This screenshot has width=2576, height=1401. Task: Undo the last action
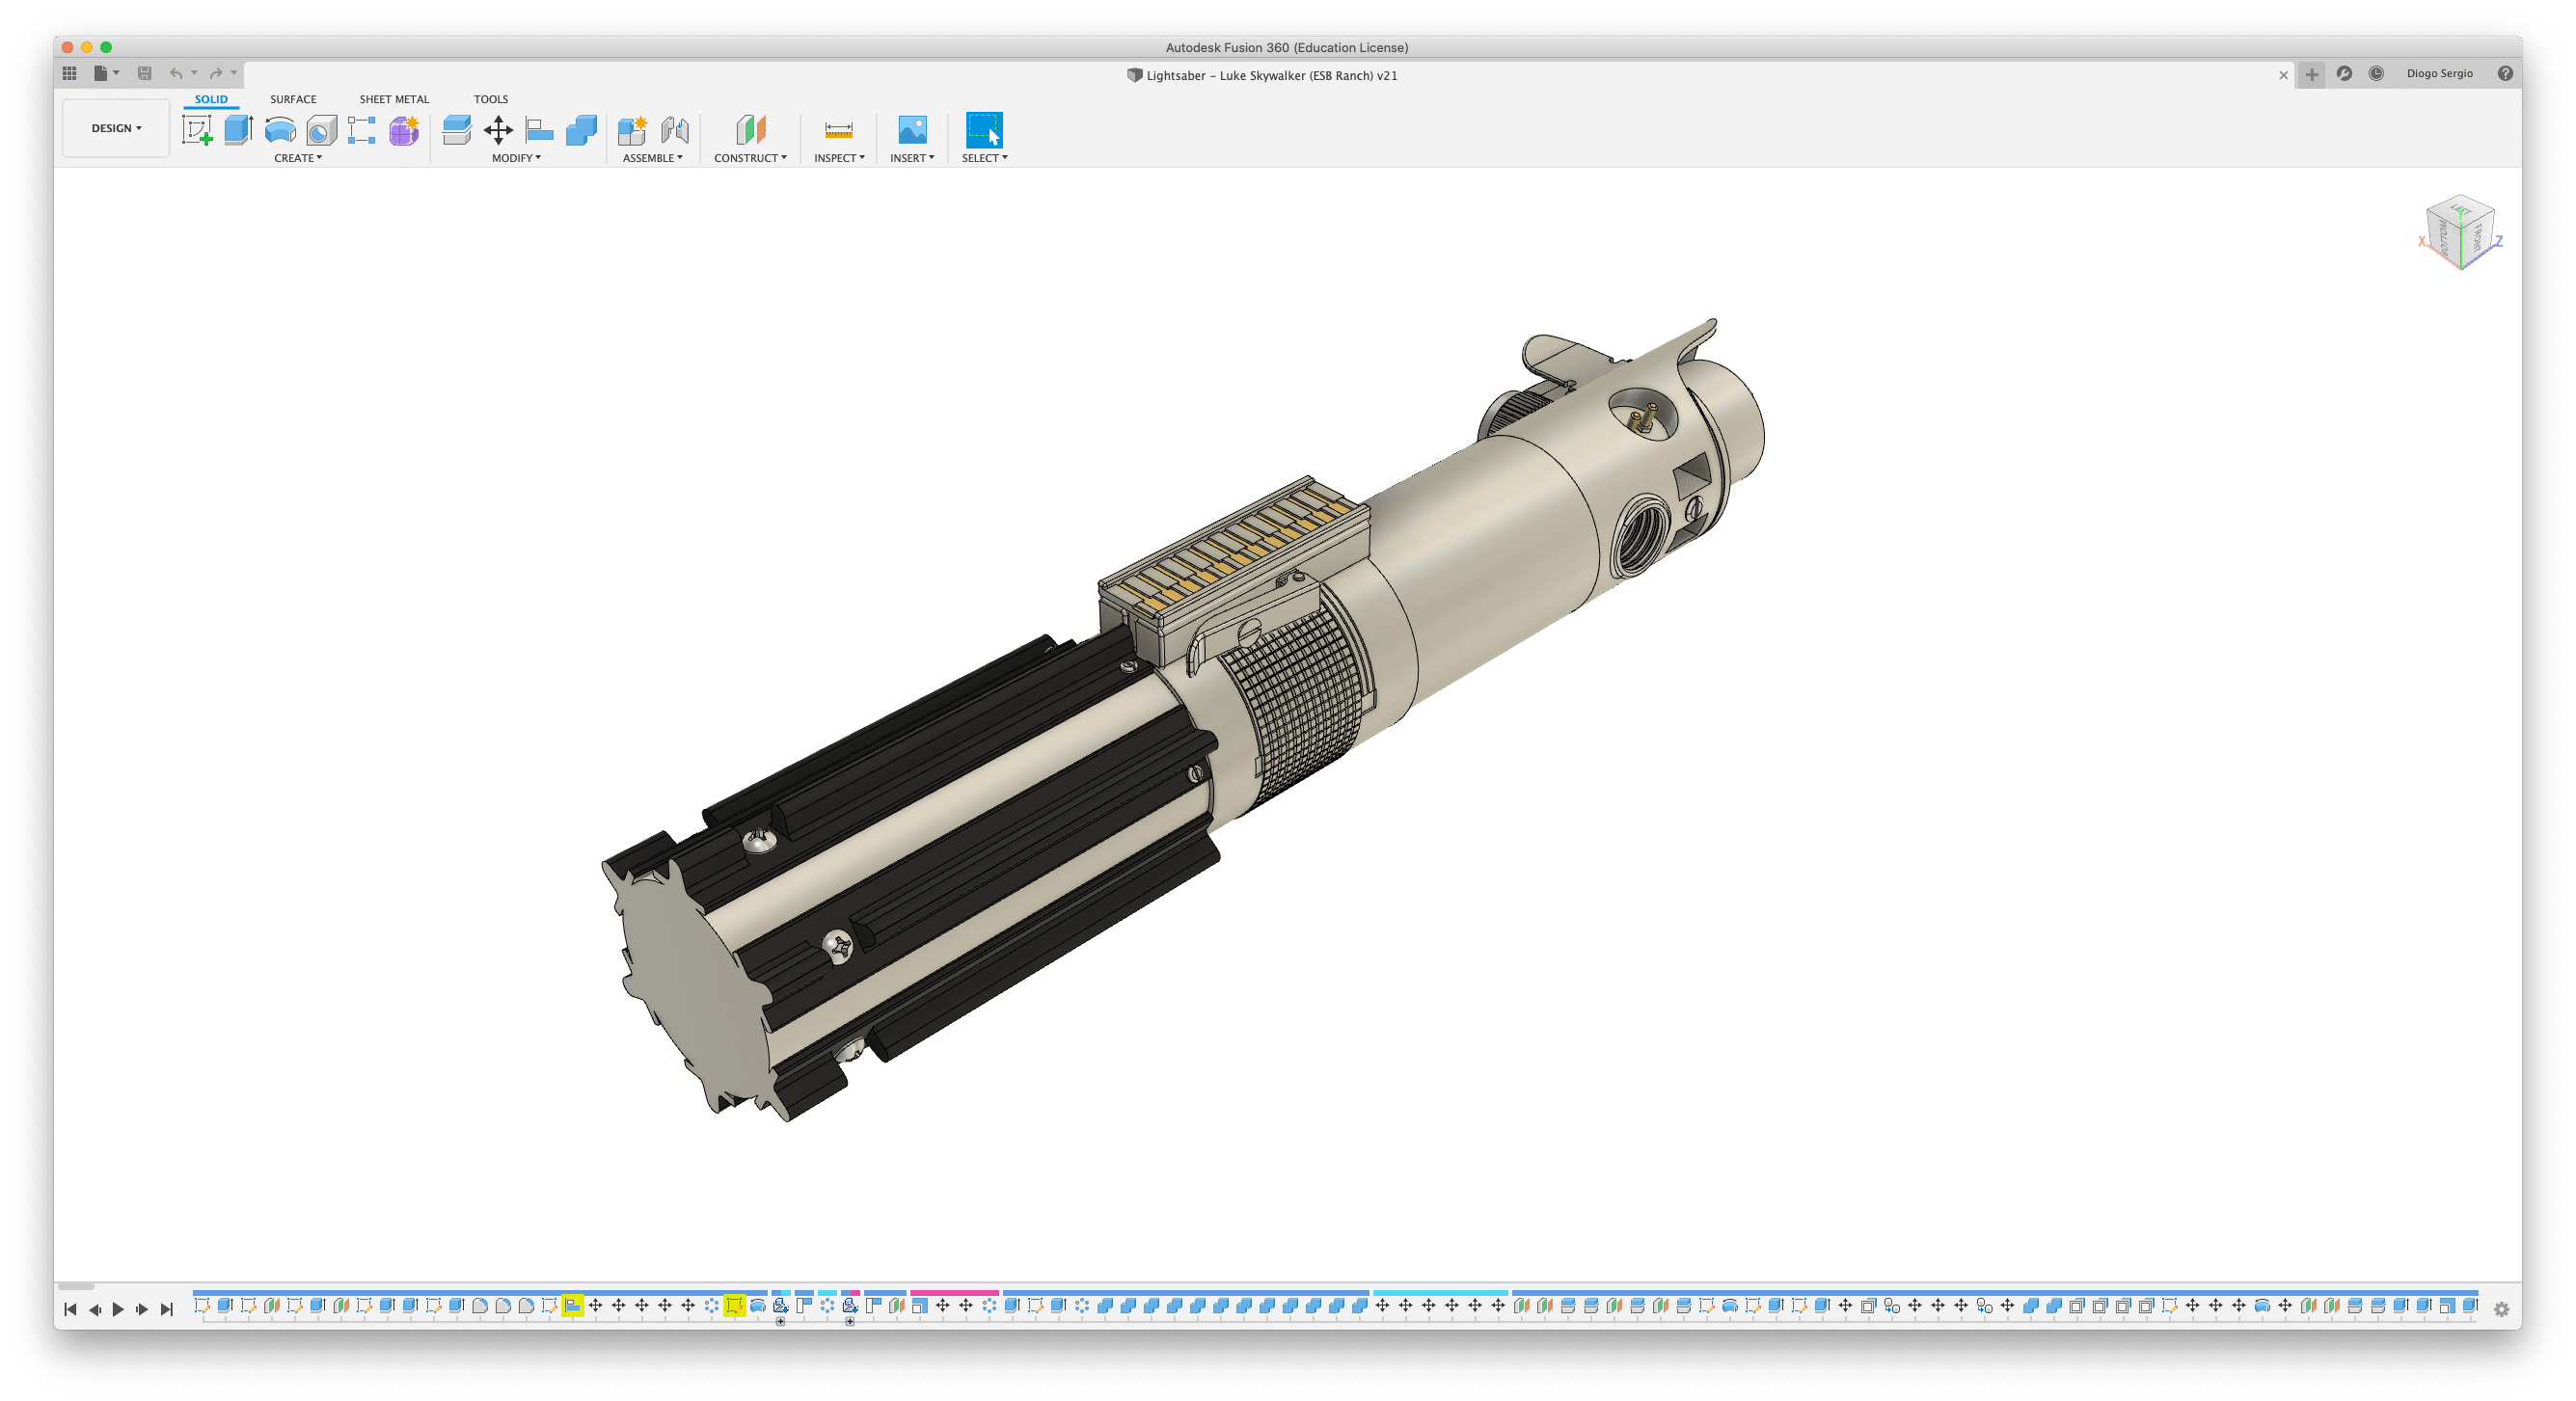click(x=176, y=73)
